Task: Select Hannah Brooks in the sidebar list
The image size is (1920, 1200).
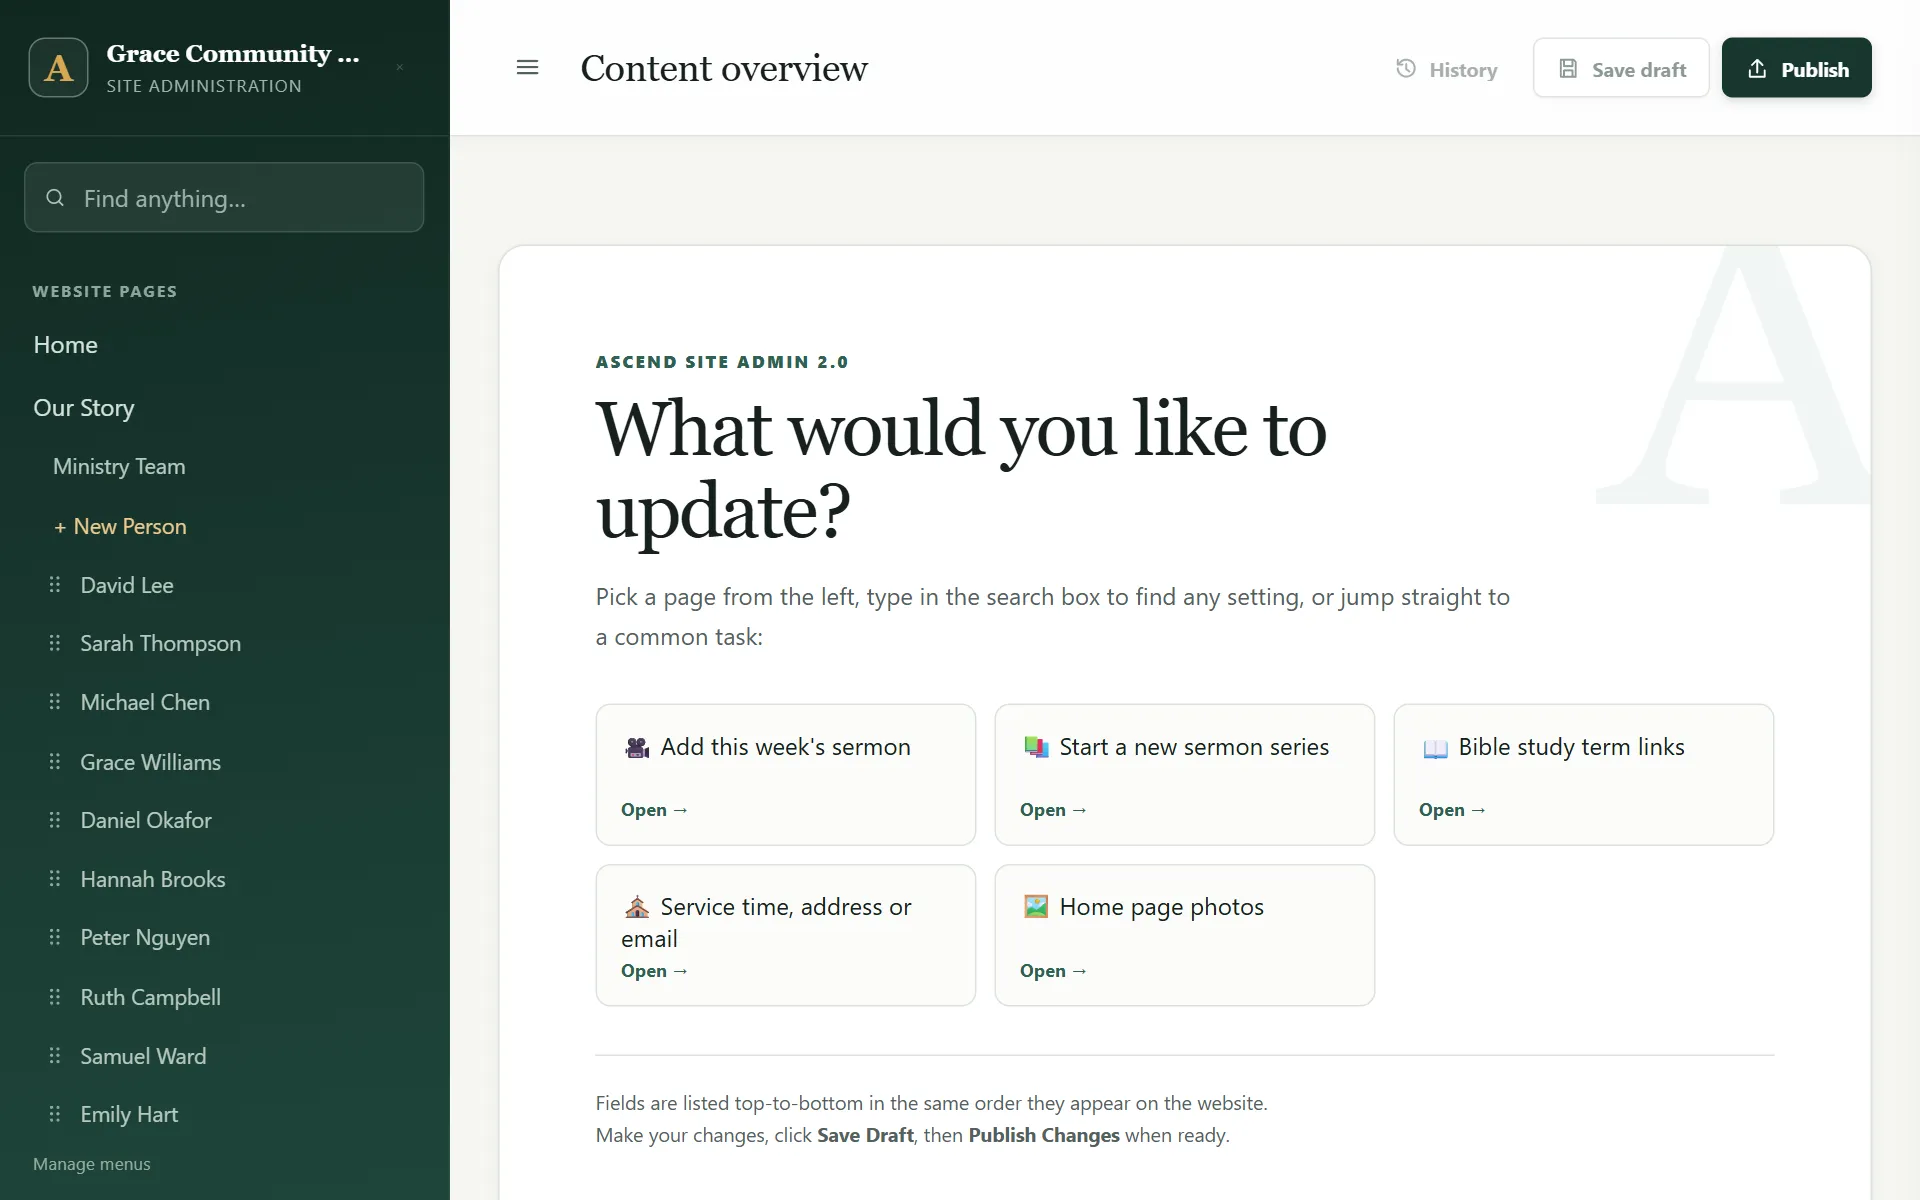Action: point(153,879)
